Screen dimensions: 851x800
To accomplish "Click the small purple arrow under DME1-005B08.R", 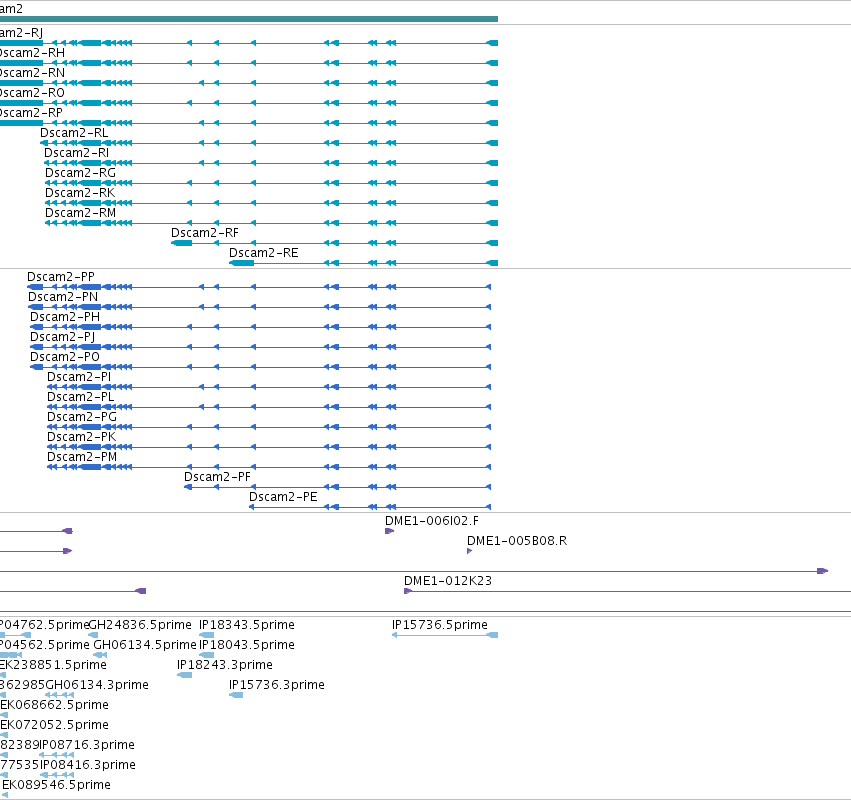I will (x=469, y=552).
